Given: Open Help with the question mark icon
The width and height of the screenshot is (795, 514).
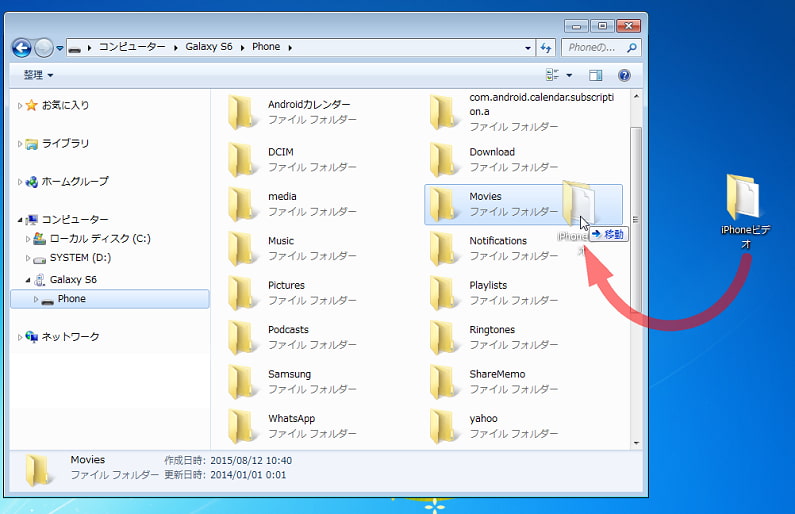Looking at the screenshot, I should 624,75.
